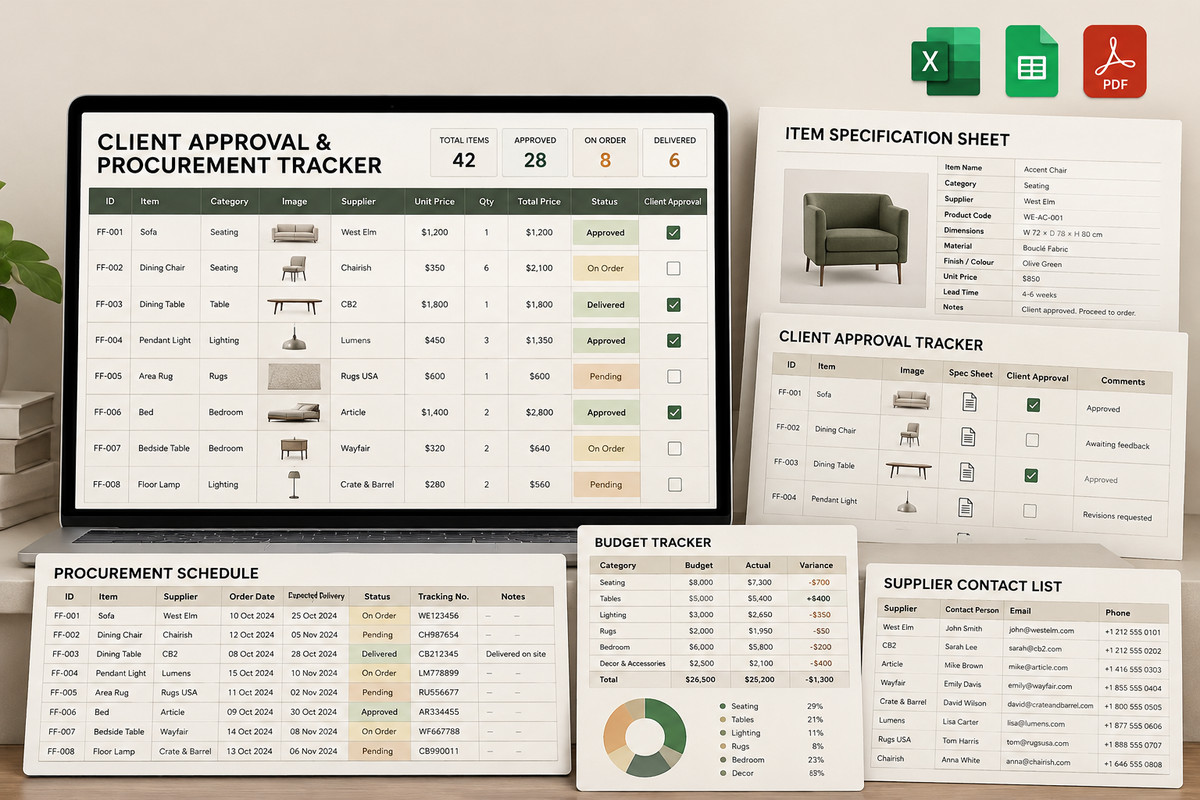Click the john@westelm.com email in Supplier Contact List
1200x800 pixels.
pyautogui.click(x=1041, y=631)
